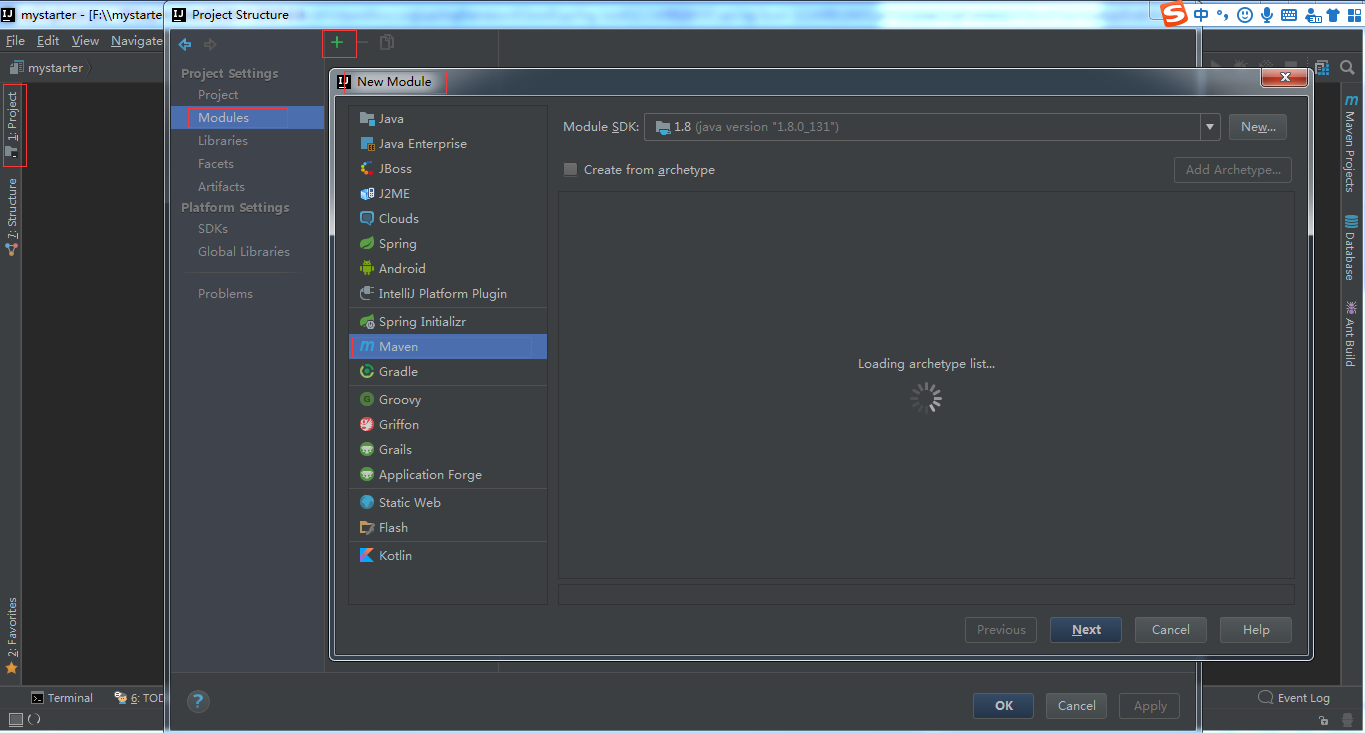
Task: Pick the JBoss icon in module list
Action: coord(367,169)
